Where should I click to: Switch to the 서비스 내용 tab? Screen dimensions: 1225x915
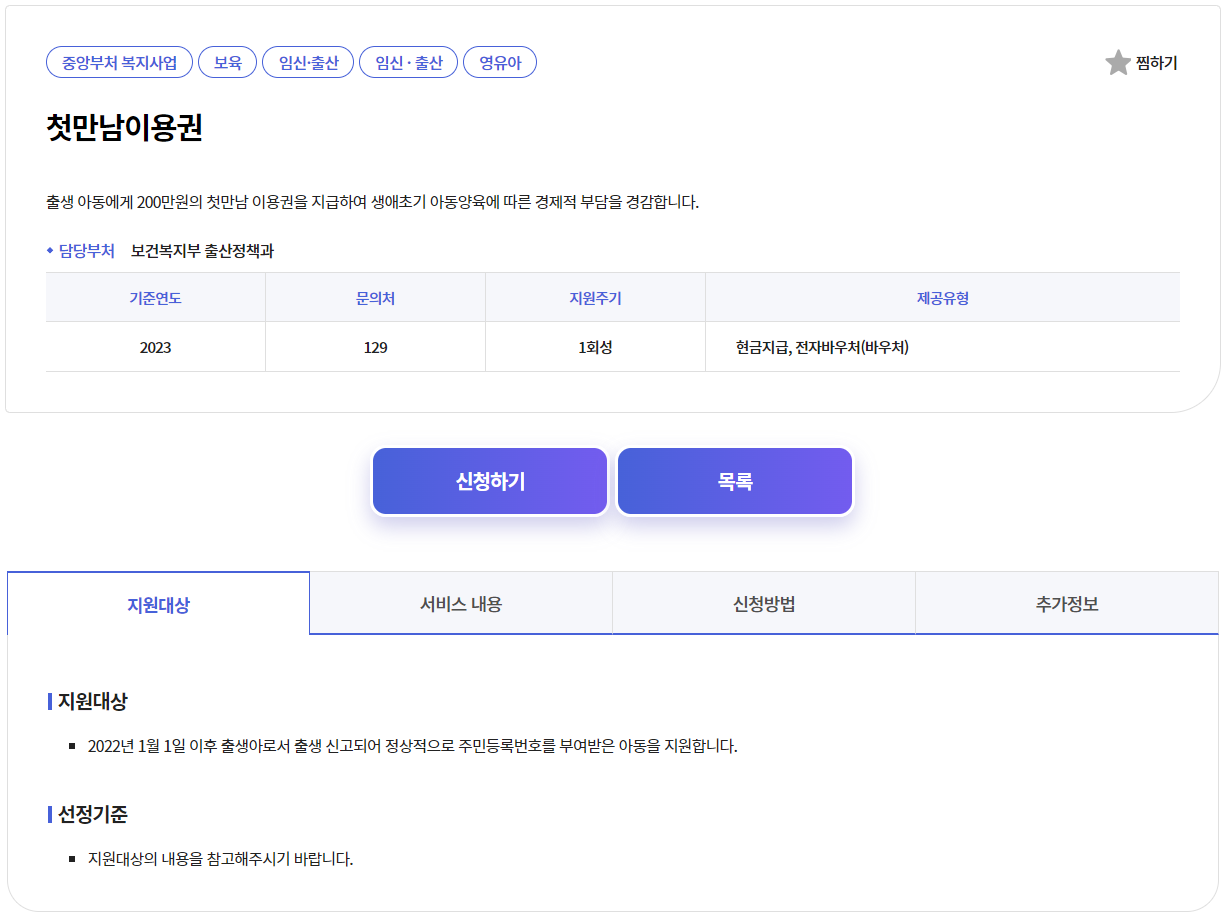click(462, 602)
